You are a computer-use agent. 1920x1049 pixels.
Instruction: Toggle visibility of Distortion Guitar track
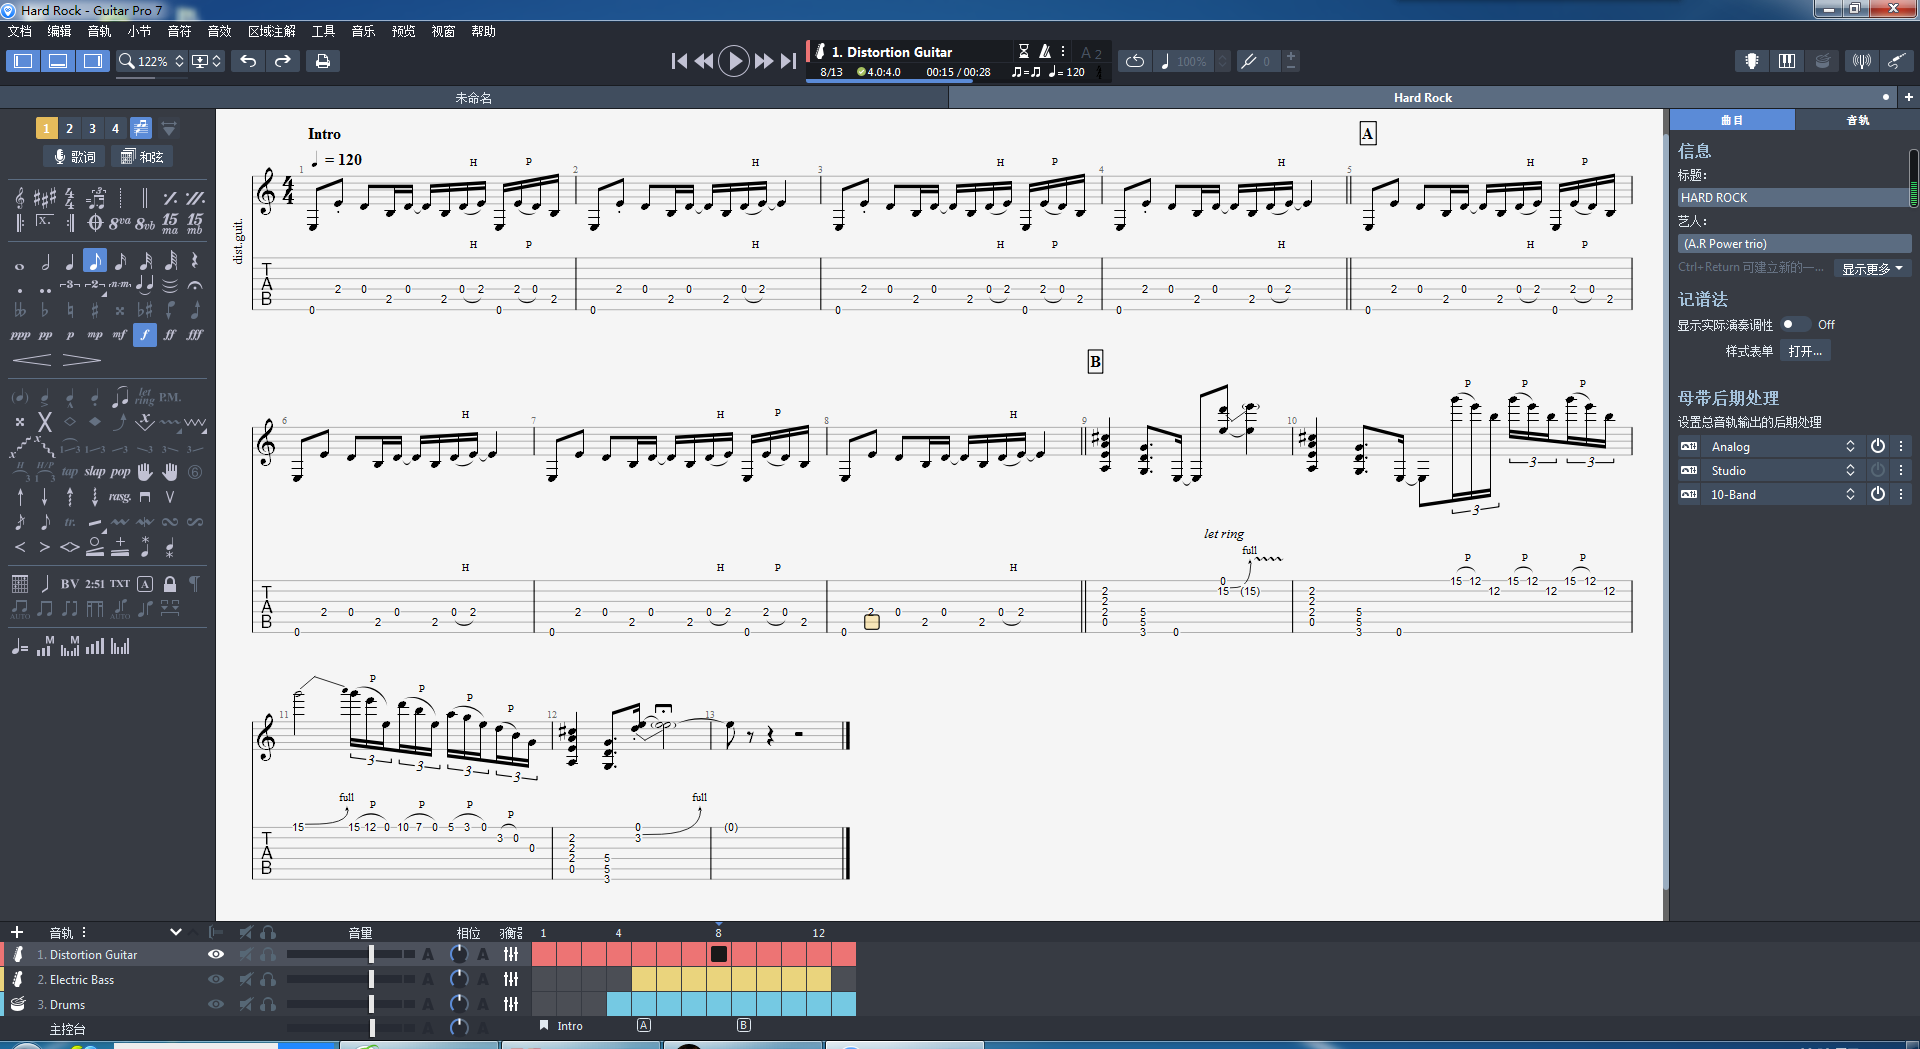point(215,954)
